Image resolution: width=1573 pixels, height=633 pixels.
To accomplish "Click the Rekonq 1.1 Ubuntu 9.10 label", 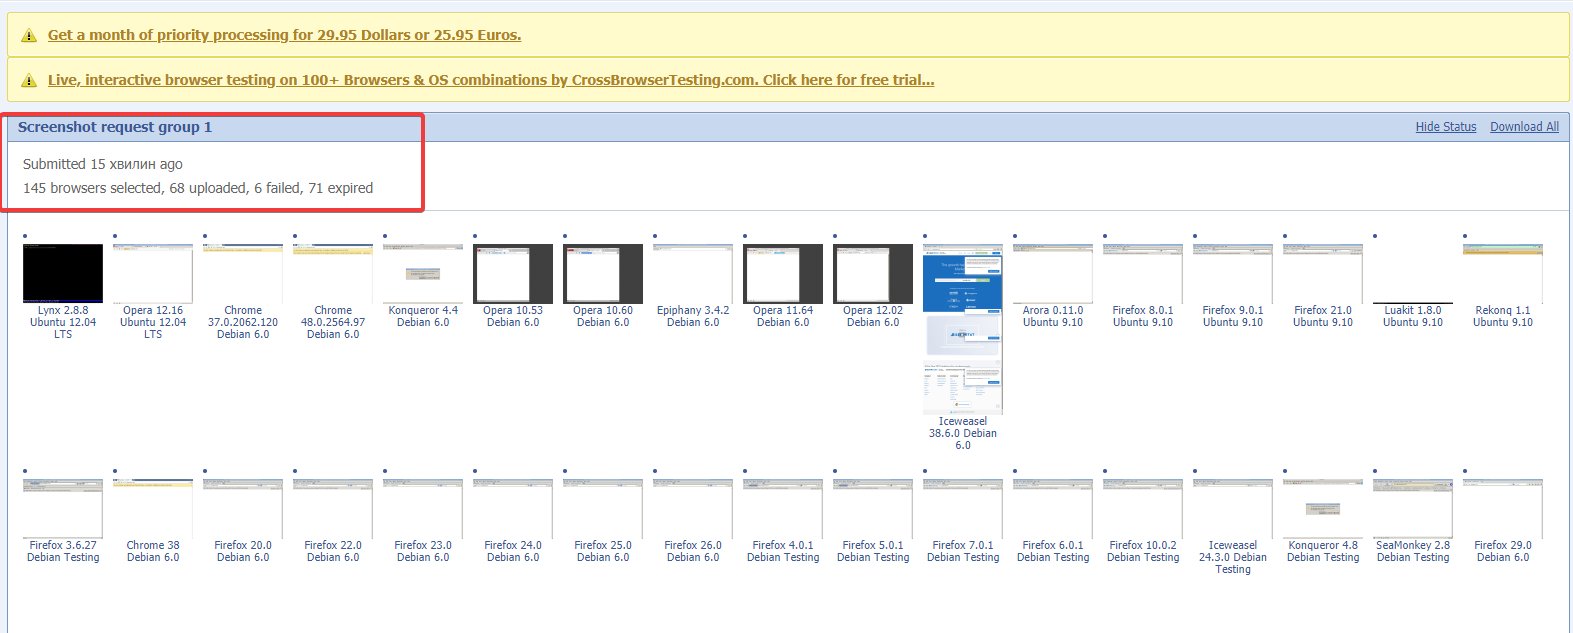I will click(1503, 317).
